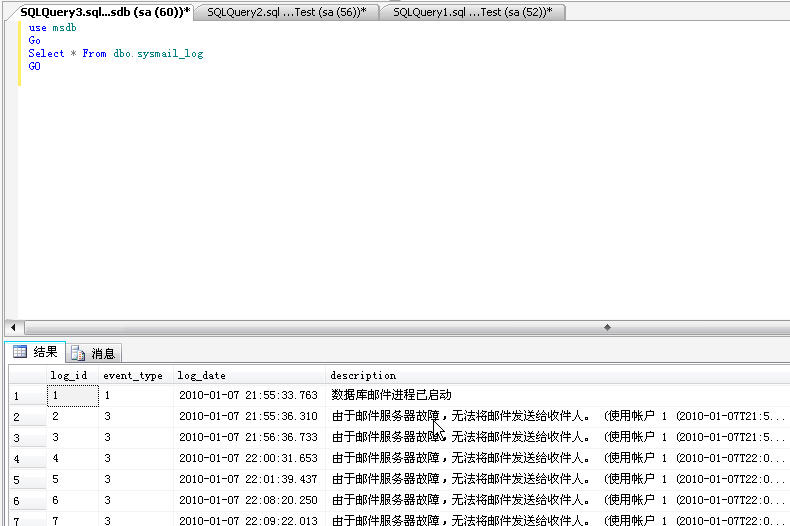Click the select-all corner cell of results grid
The image size is (790, 526).
click(28, 375)
